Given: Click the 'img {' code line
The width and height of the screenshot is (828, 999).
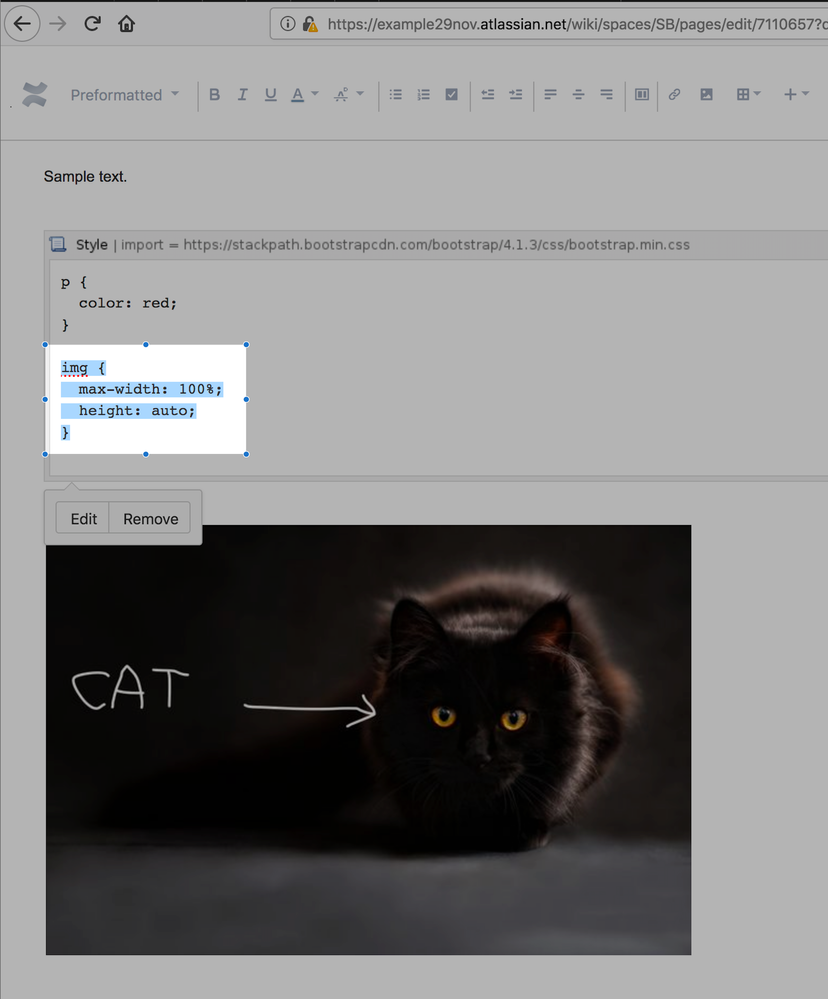Looking at the screenshot, I should coord(83,368).
